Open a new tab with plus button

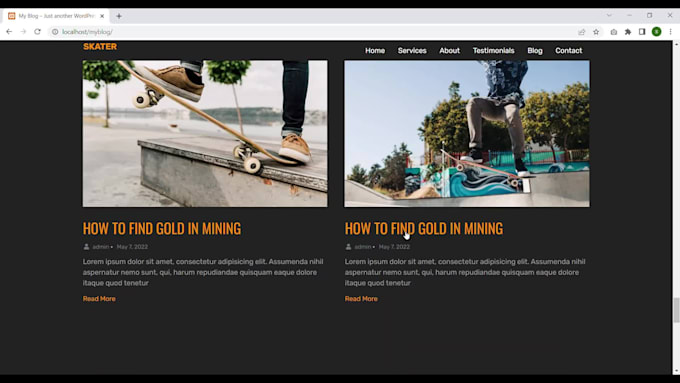tap(119, 16)
